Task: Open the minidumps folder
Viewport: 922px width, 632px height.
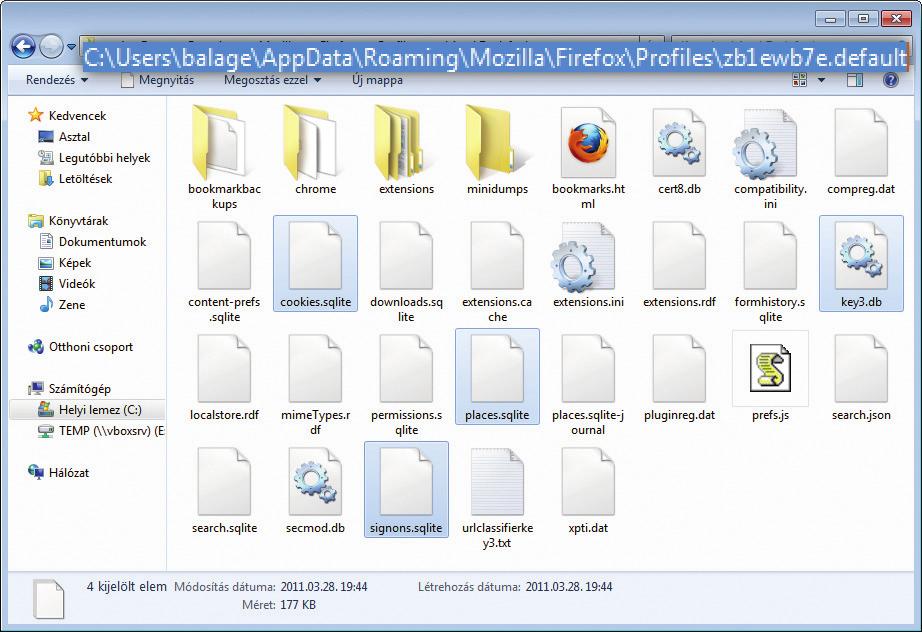Action: [497, 151]
